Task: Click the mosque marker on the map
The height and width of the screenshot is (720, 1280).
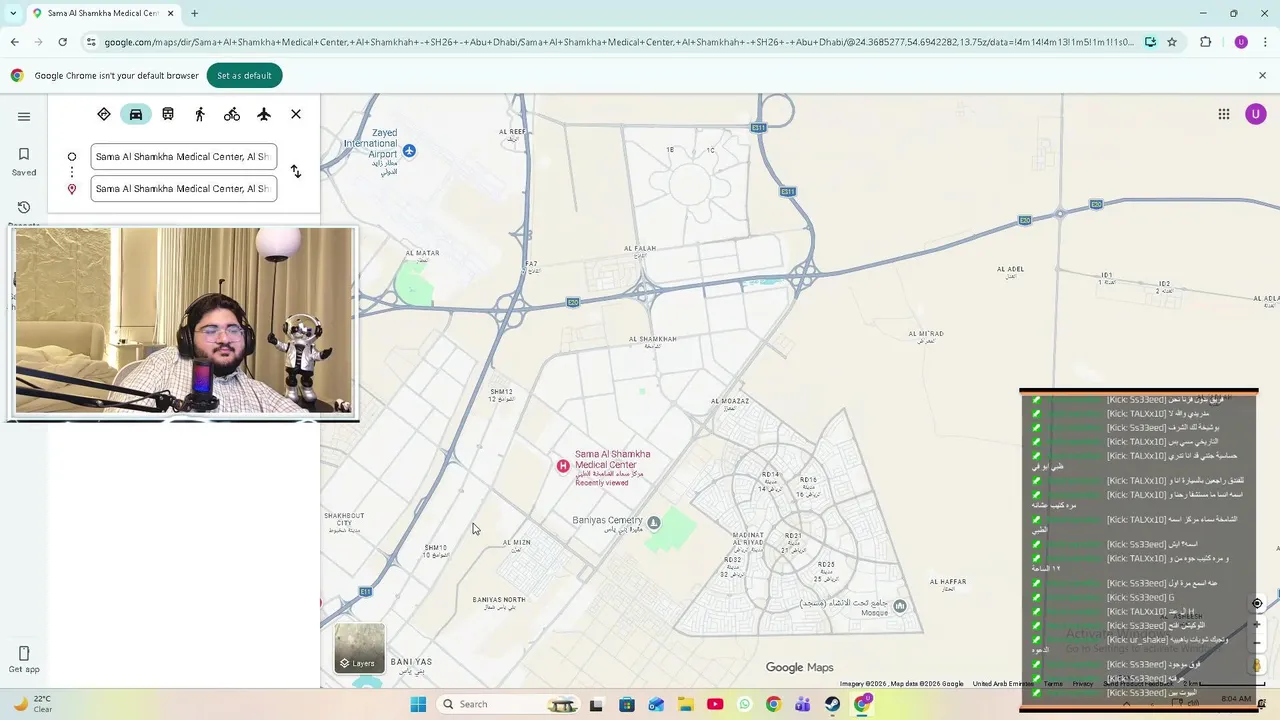Action: coord(900,606)
